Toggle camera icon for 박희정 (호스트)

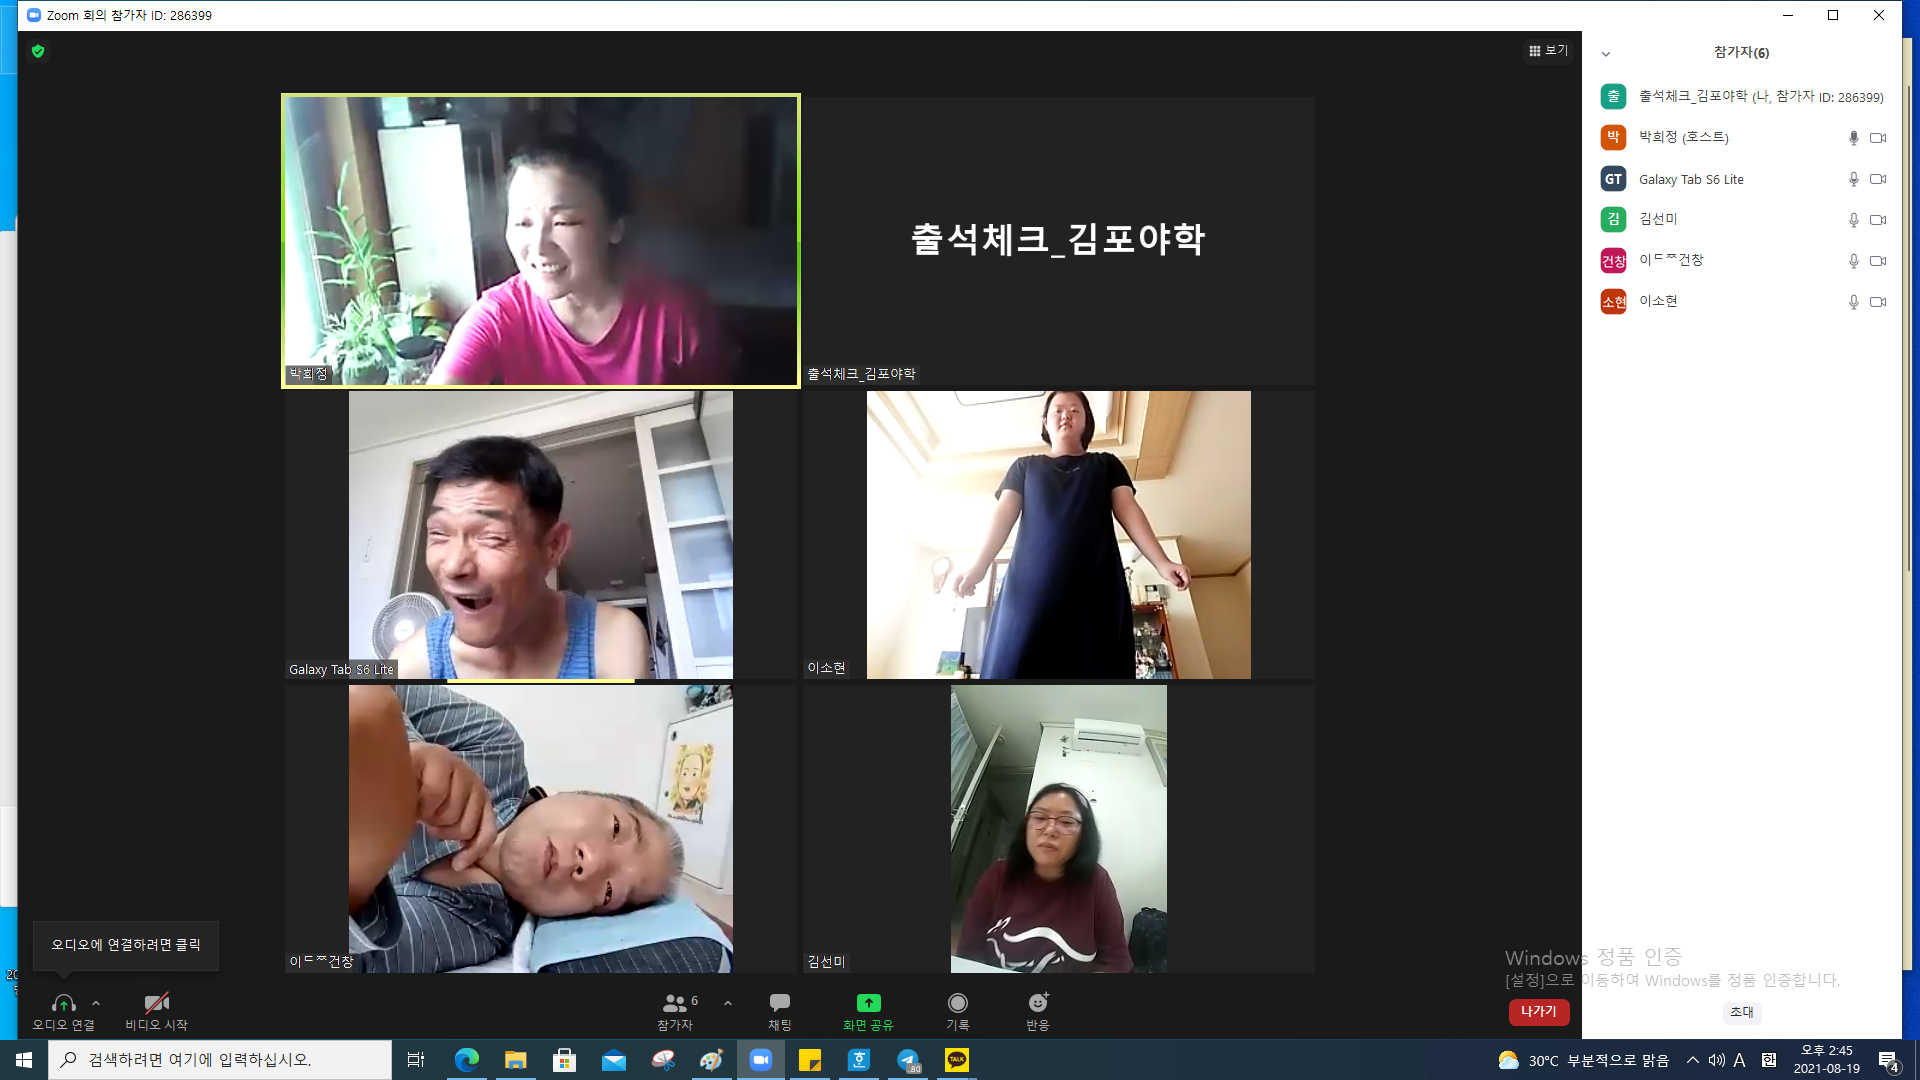coord(1878,138)
